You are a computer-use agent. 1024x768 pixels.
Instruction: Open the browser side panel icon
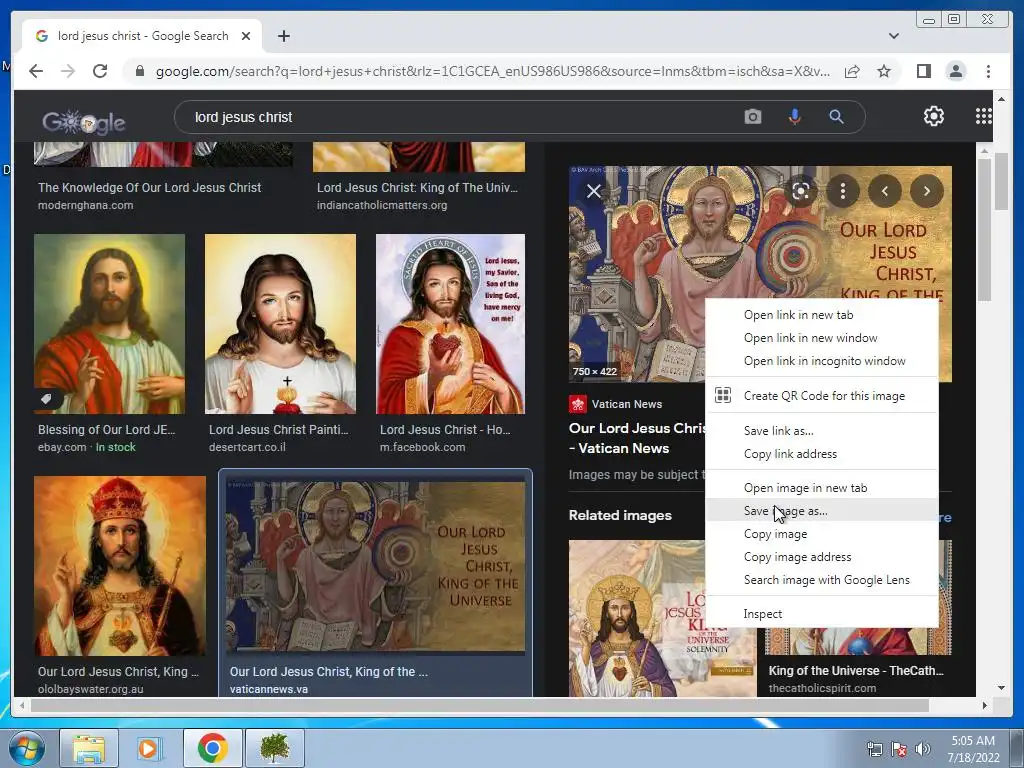tap(923, 71)
